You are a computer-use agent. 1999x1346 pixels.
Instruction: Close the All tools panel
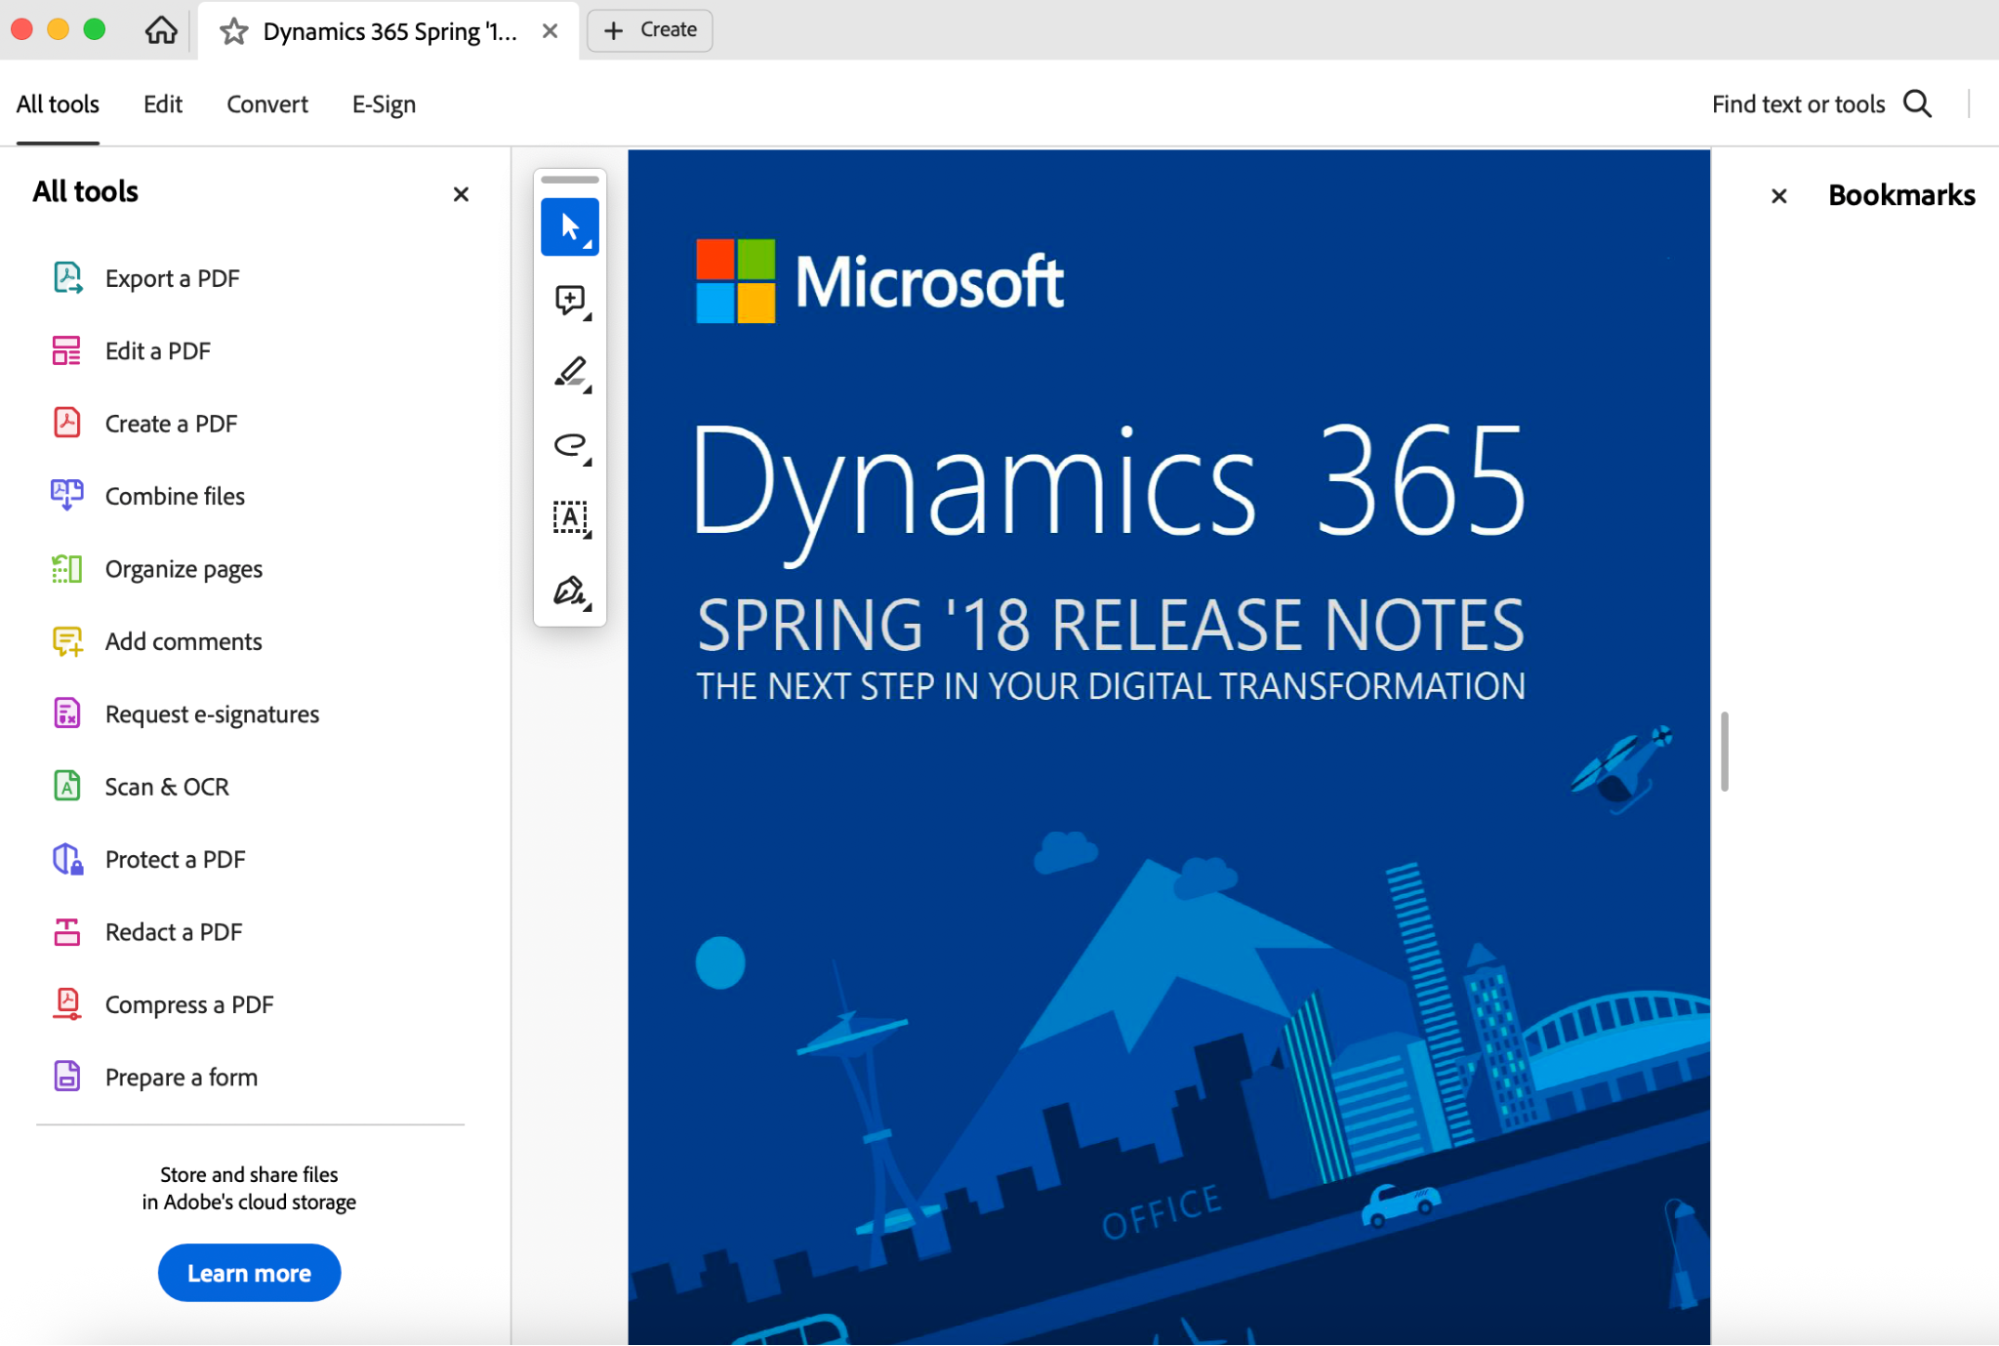(461, 194)
